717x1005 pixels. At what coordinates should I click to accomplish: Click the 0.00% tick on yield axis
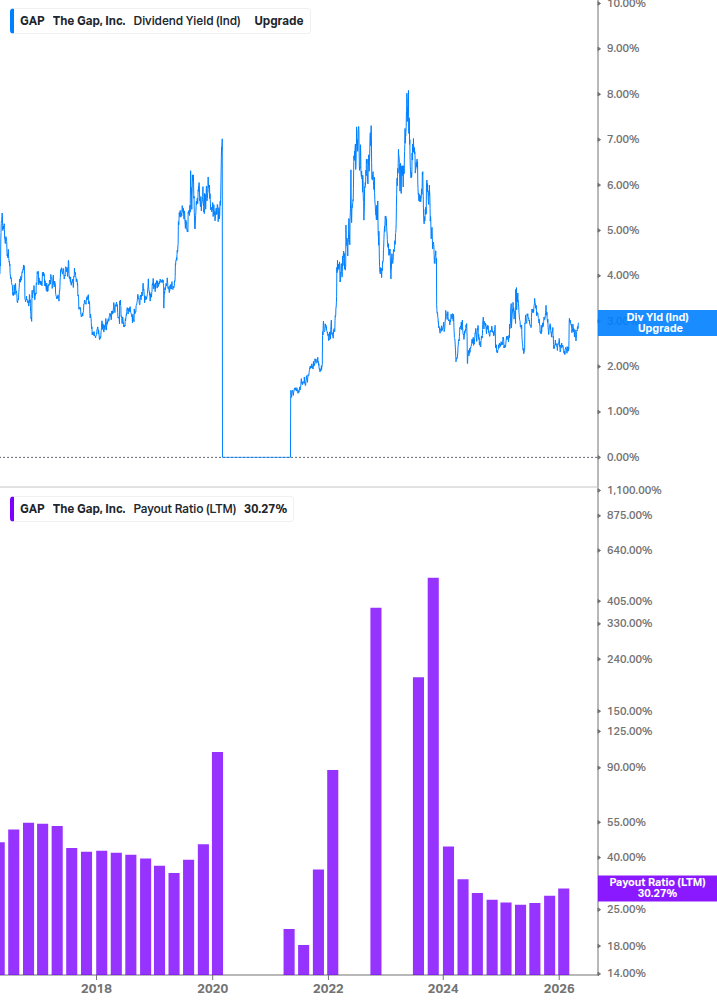click(623, 457)
